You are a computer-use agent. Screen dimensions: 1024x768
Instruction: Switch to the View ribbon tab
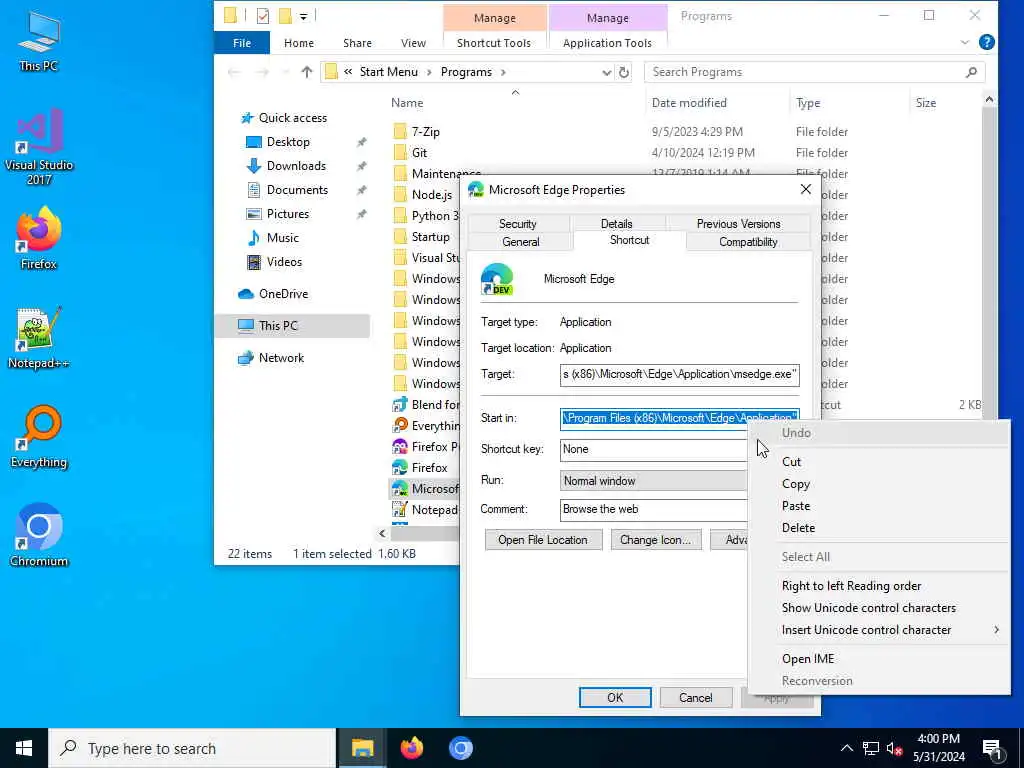coord(413,42)
